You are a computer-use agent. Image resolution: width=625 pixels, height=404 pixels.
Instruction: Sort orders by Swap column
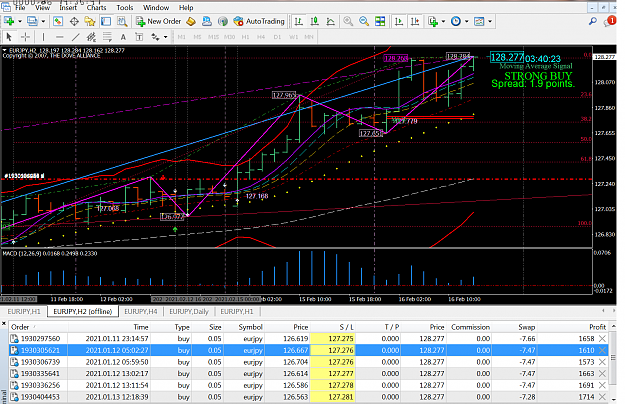[527, 327]
